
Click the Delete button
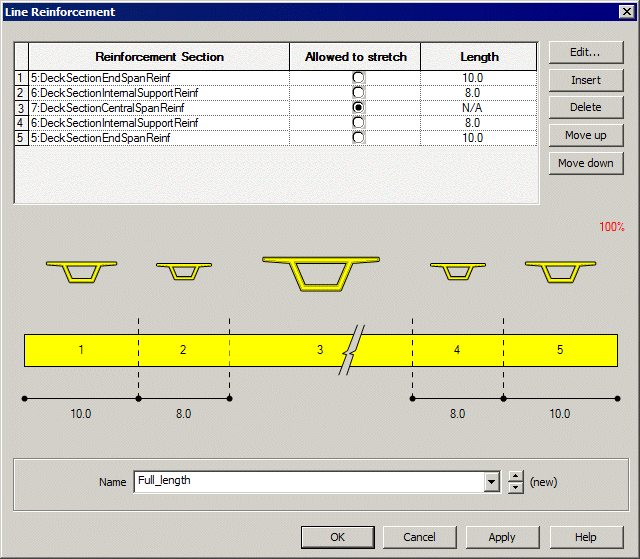586,107
